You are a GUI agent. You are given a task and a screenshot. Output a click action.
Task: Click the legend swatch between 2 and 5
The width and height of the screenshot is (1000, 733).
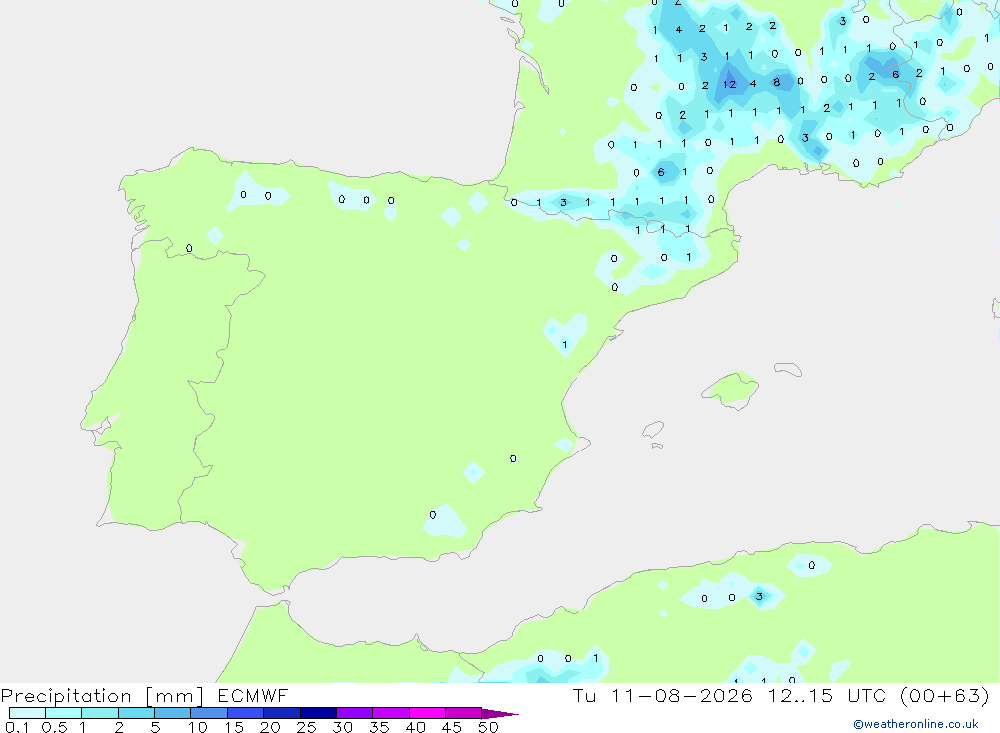pyautogui.click(x=136, y=713)
